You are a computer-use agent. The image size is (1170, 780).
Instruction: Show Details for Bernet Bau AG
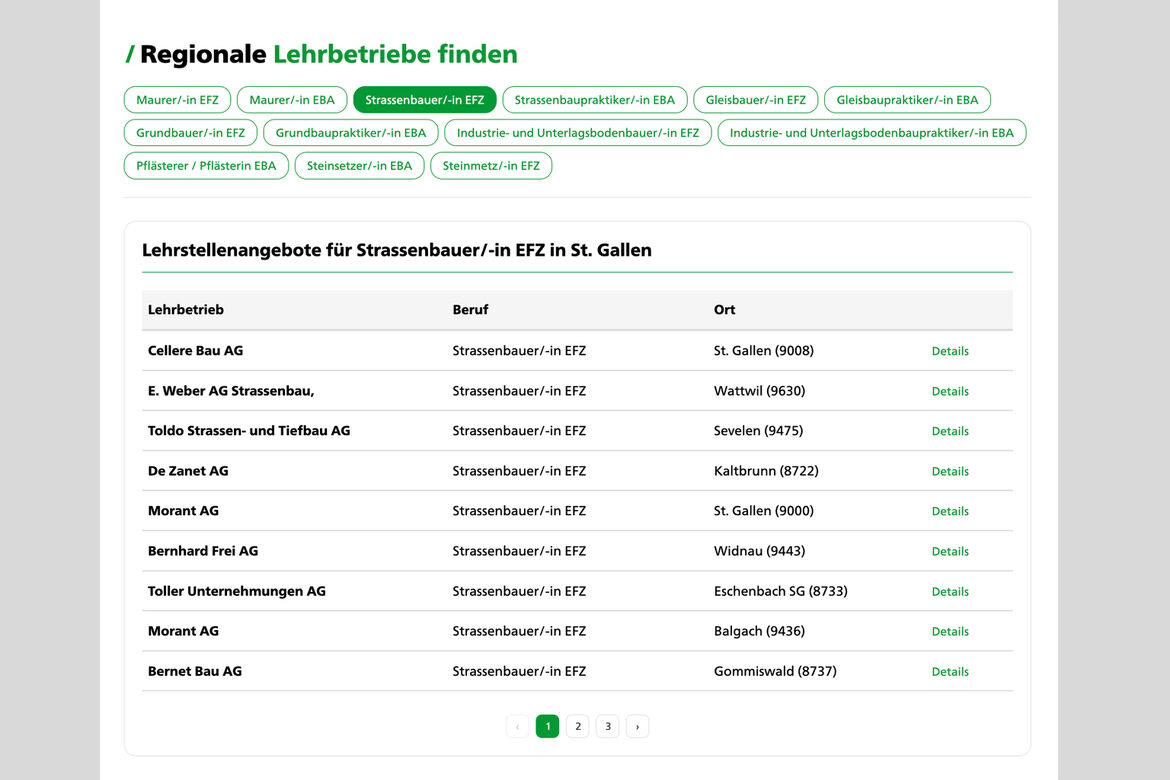(x=950, y=672)
